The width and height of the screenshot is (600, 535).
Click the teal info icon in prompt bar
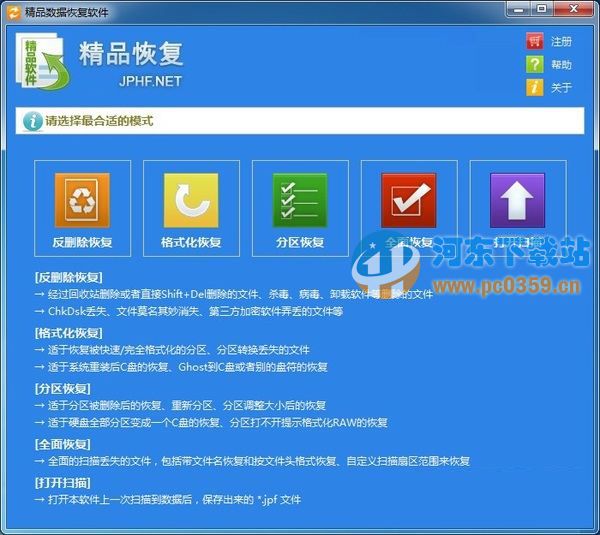tap(33, 121)
